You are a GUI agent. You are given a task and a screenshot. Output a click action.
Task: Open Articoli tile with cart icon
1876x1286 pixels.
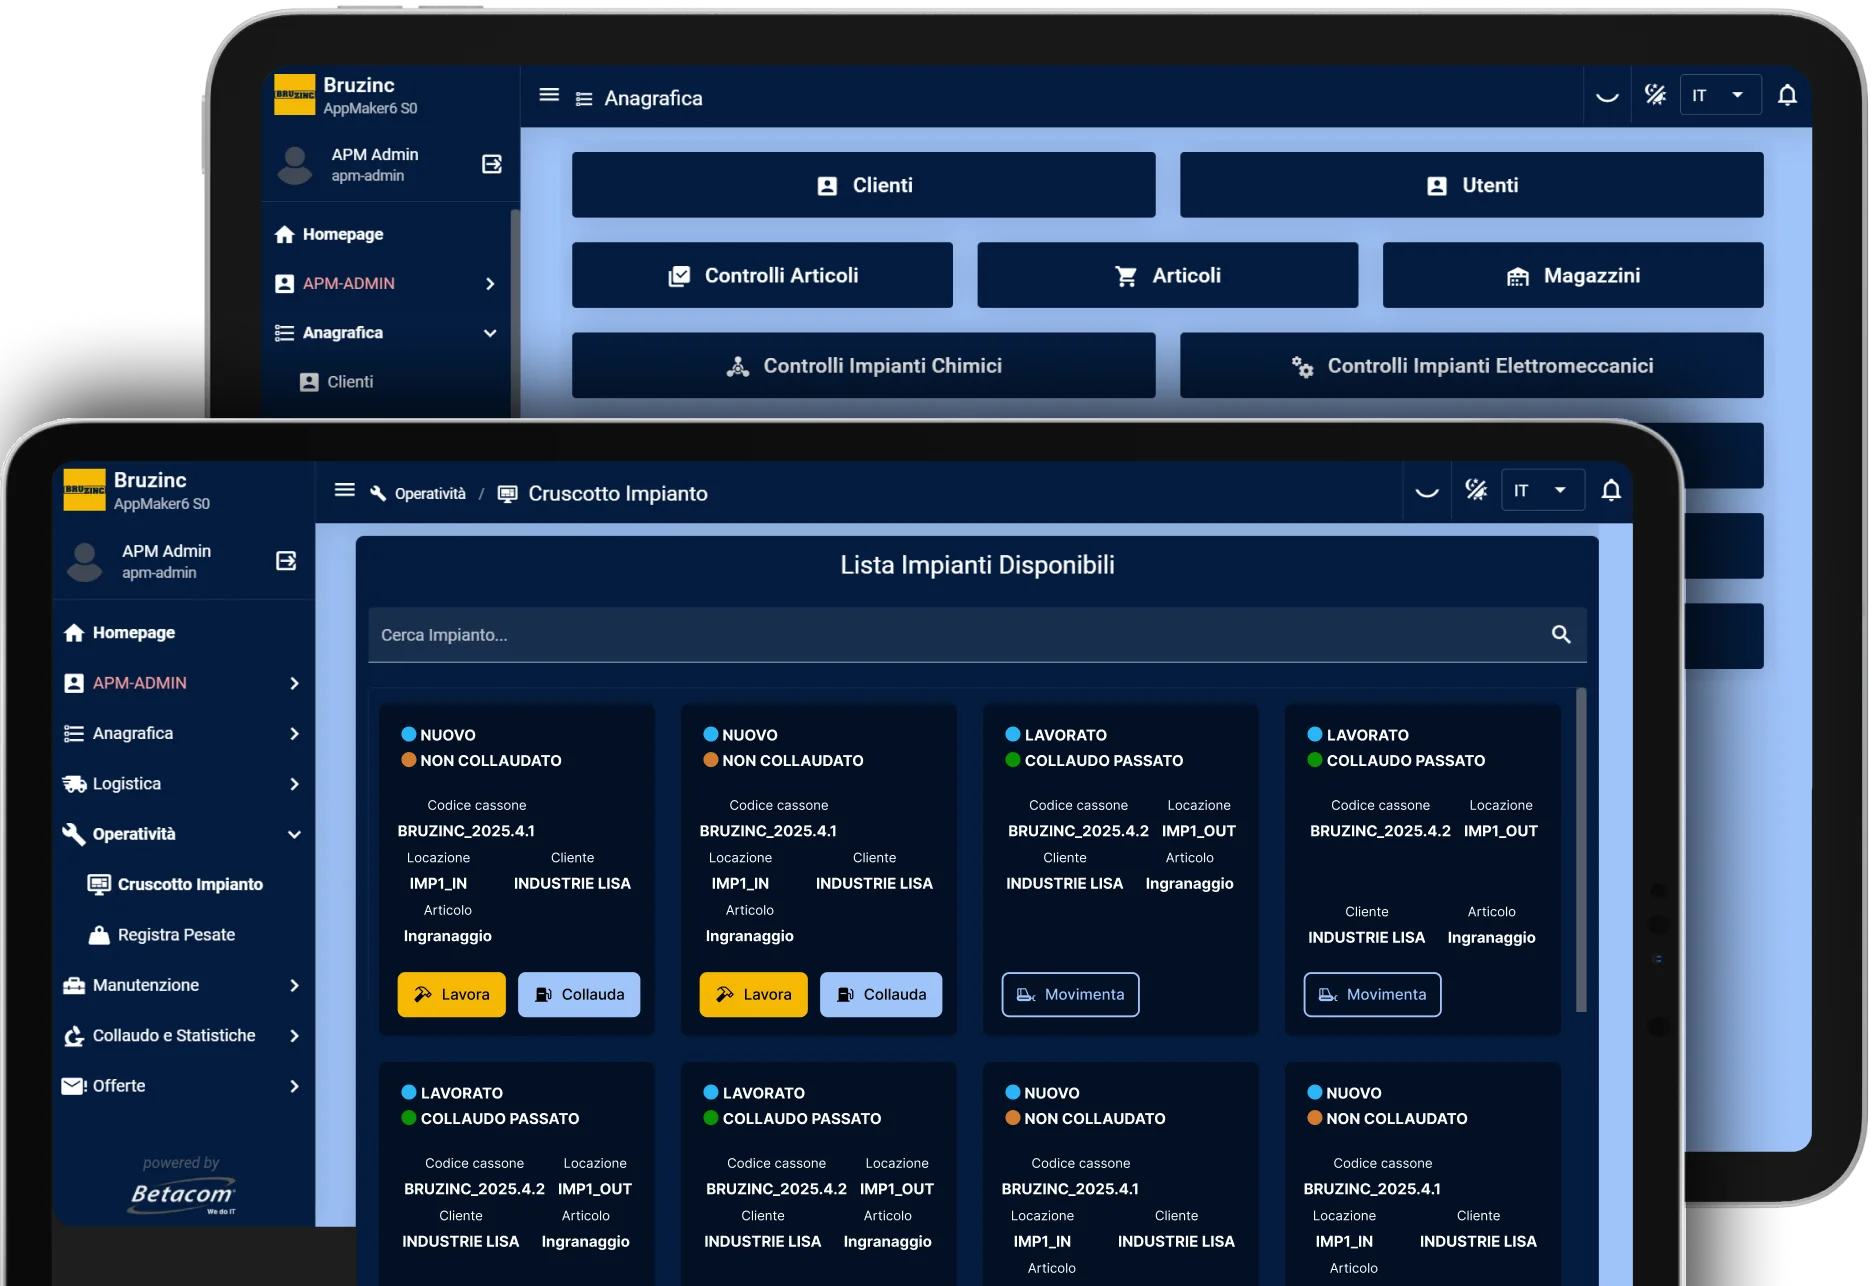tap(1167, 275)
